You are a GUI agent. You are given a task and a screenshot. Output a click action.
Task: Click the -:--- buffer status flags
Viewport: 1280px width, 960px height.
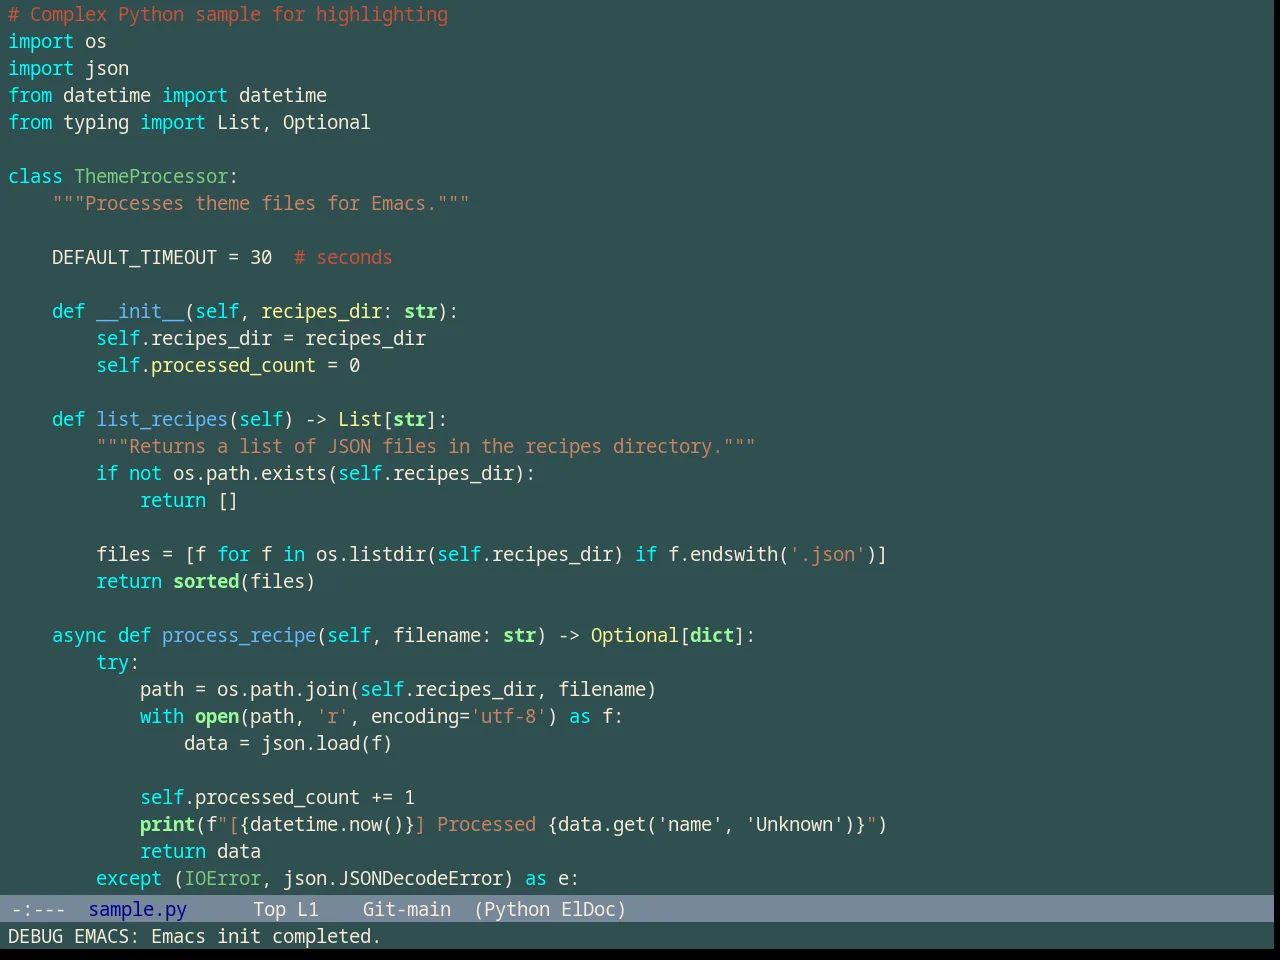click(x=38, y=909)
